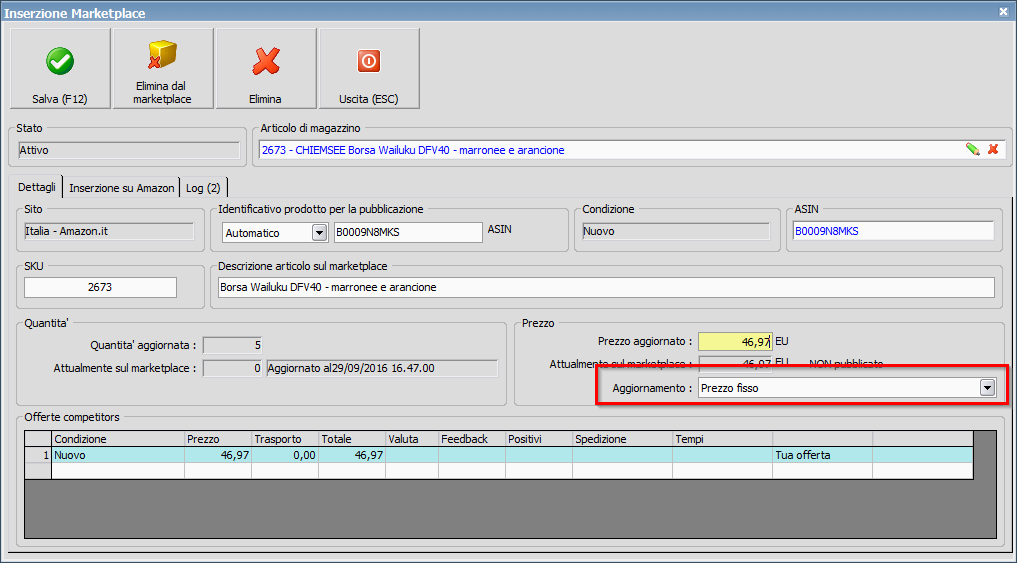
Task: Open the Aggiornamento price dropdown
Action: coord(987,388)
